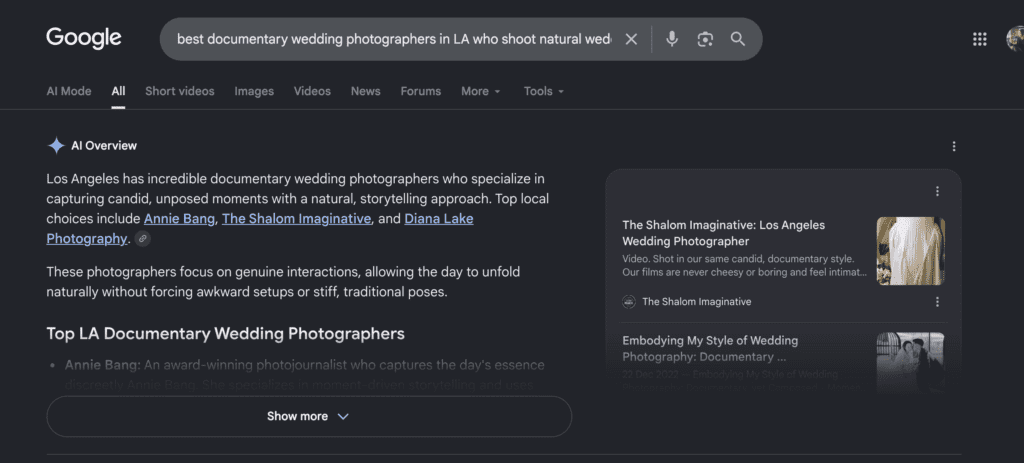Clear the search query with X icon

pos(631,39)
